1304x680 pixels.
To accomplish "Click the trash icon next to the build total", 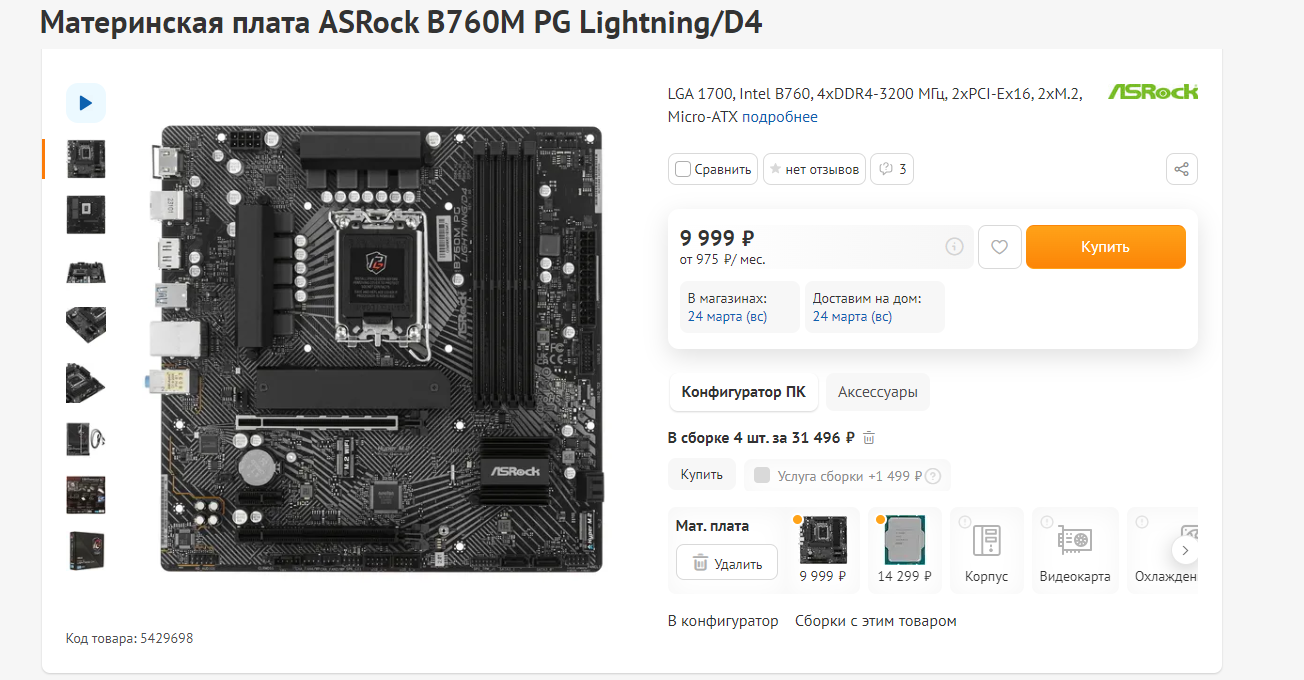I will 869,438.
